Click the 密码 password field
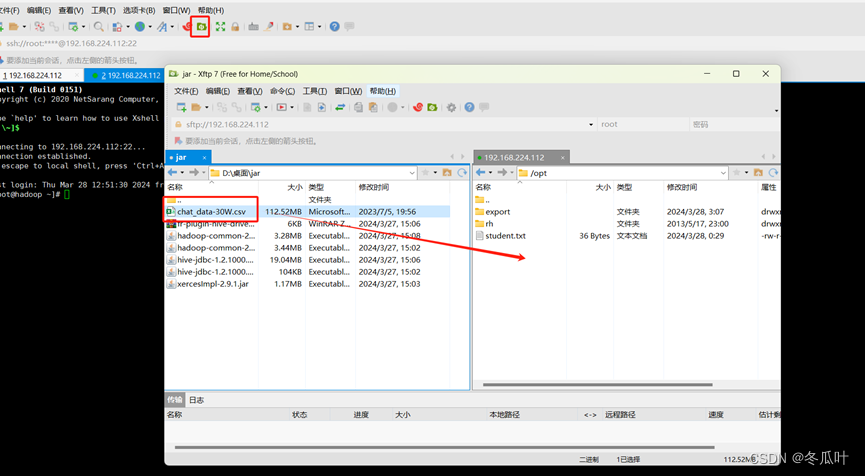The width and height of the screenshot is (865, 476). click(x=734, y=125)
